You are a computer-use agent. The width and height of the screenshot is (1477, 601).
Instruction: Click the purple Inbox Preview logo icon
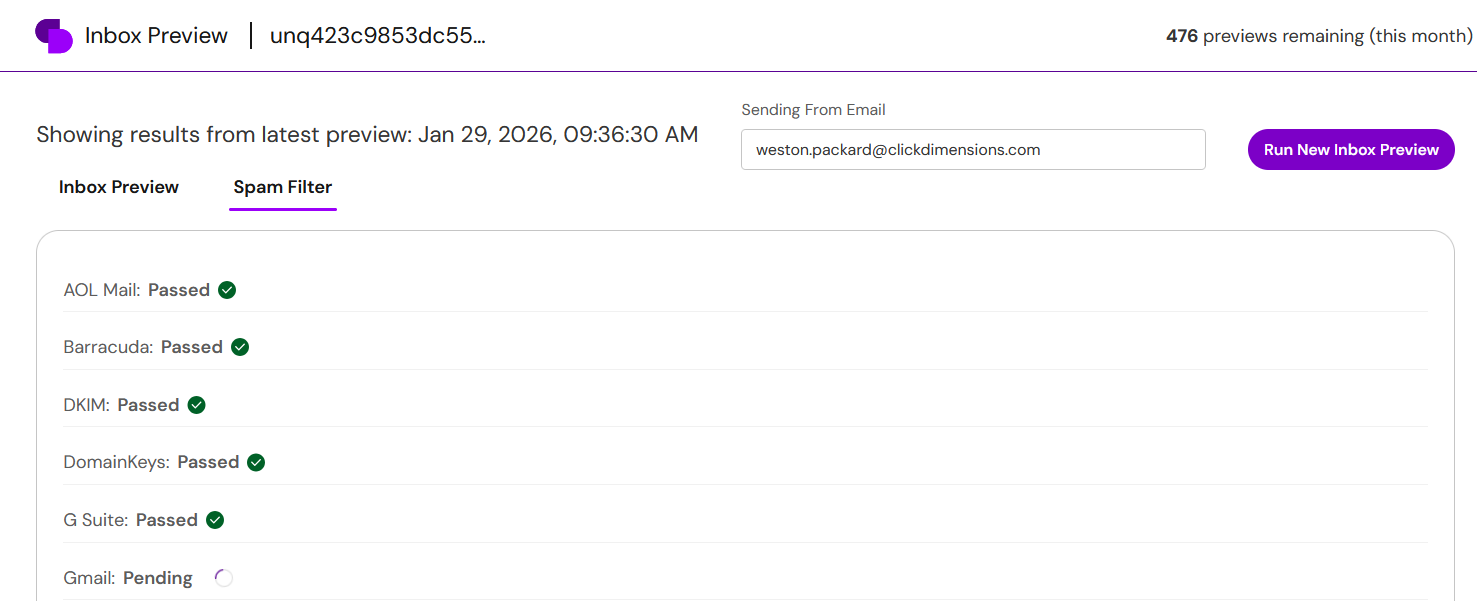pyautogui.click(x=54, y=36)
